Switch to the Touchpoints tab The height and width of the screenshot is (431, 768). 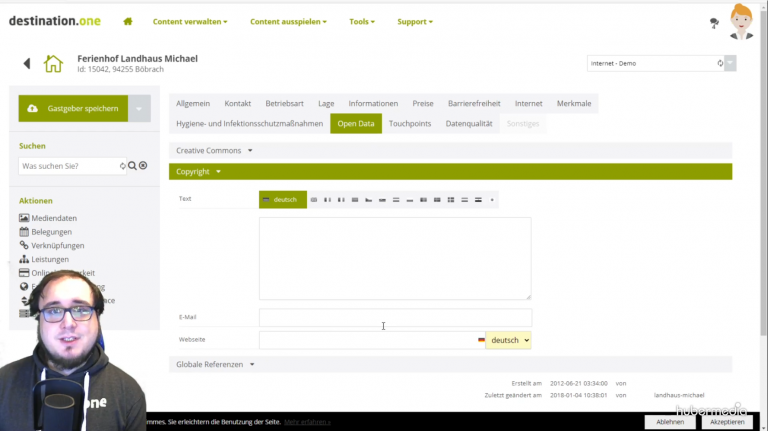point(410,123)
